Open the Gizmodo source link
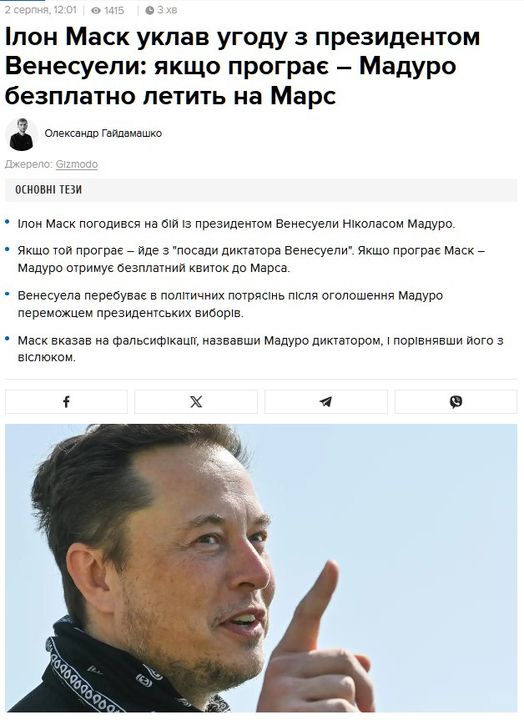 [x=77, y=164]
